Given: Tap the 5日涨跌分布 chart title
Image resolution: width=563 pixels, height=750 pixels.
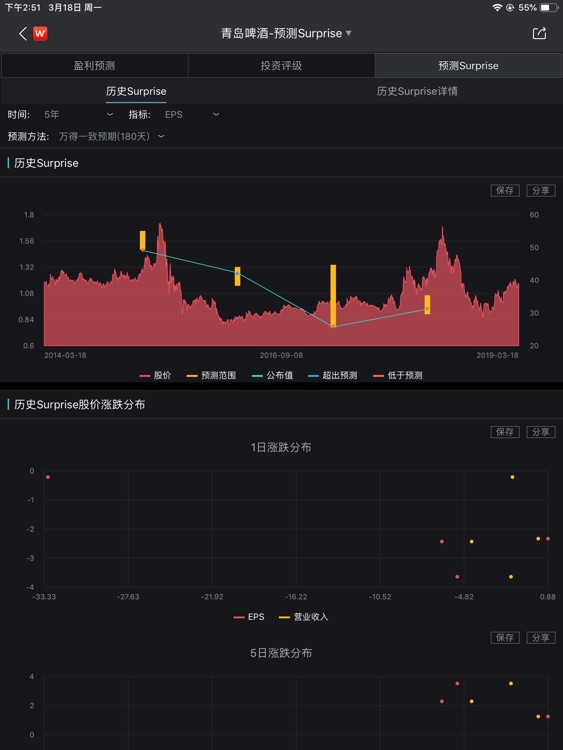Looking at the screenshot, I should (x=281, y=653).
